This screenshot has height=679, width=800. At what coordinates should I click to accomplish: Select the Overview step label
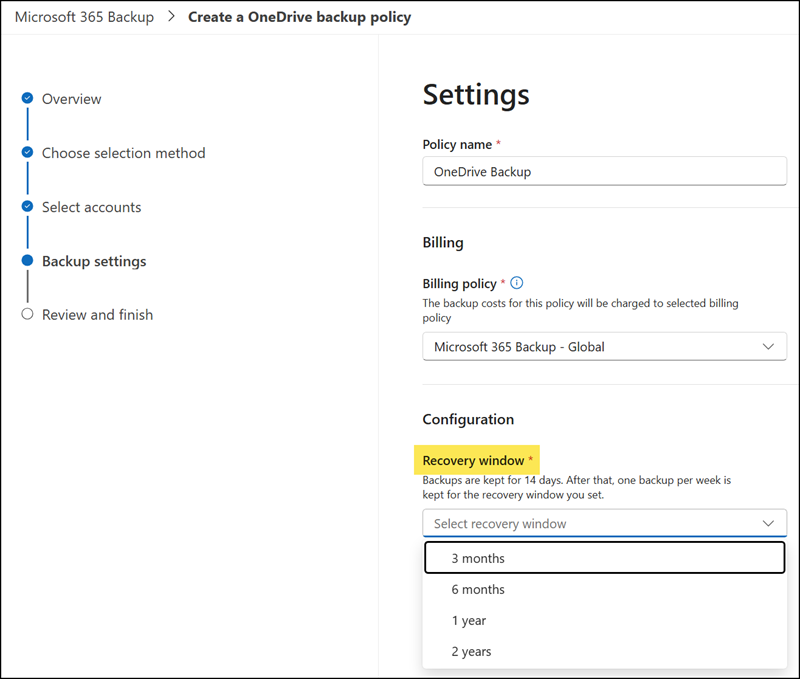[71, 99]
